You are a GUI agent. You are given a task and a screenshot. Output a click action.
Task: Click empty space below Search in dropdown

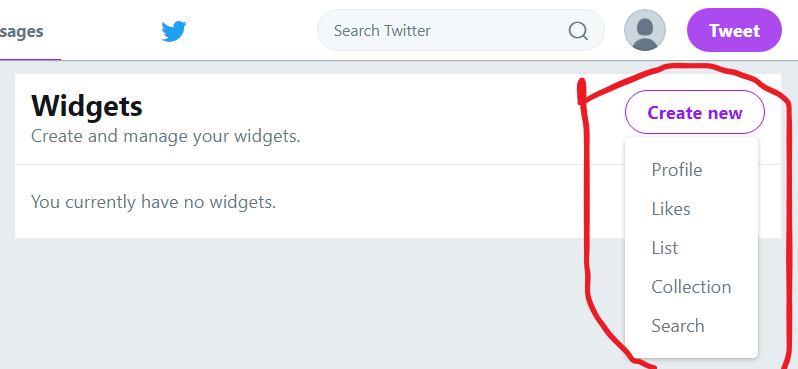tap(691, 351)
